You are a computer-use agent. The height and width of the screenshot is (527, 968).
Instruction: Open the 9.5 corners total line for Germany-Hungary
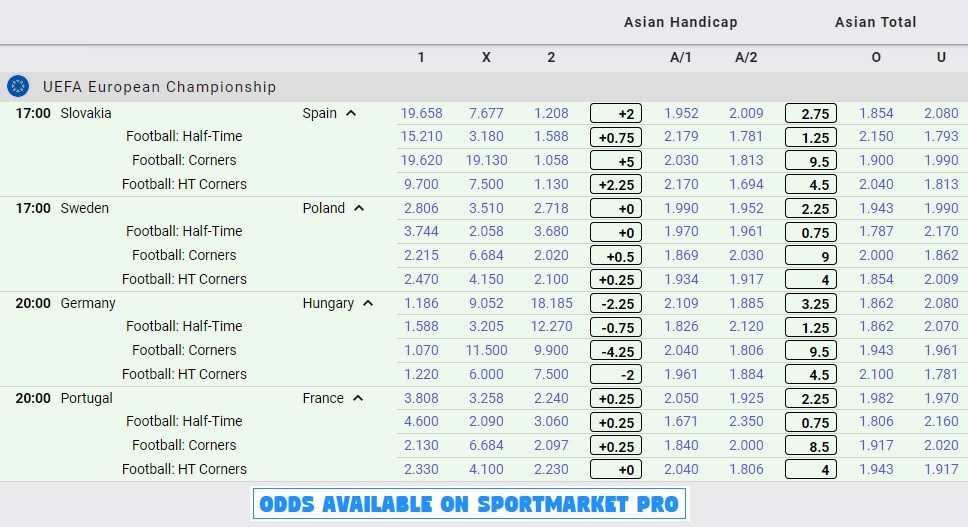coord(811,351)
